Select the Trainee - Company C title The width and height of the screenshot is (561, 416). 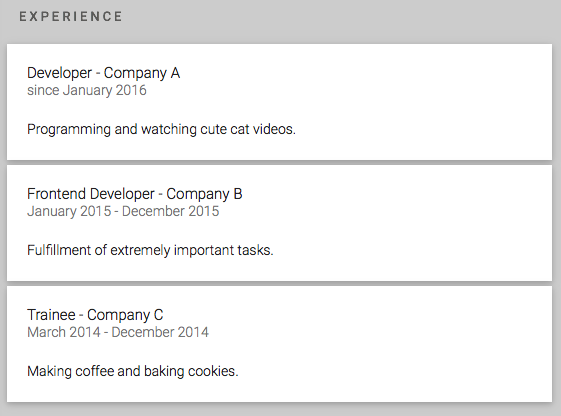[95, 315]
